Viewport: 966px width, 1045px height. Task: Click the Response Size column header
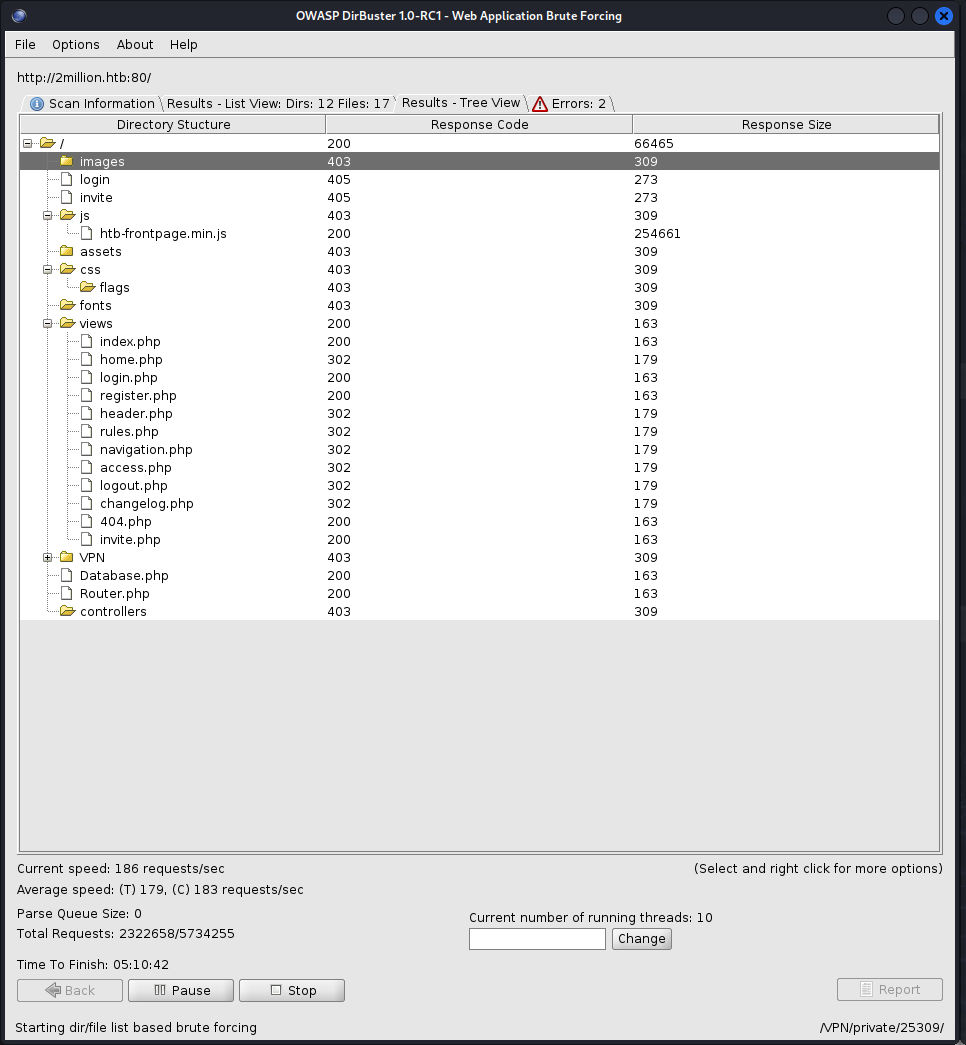pyautogui.click(x=786, y=125)
